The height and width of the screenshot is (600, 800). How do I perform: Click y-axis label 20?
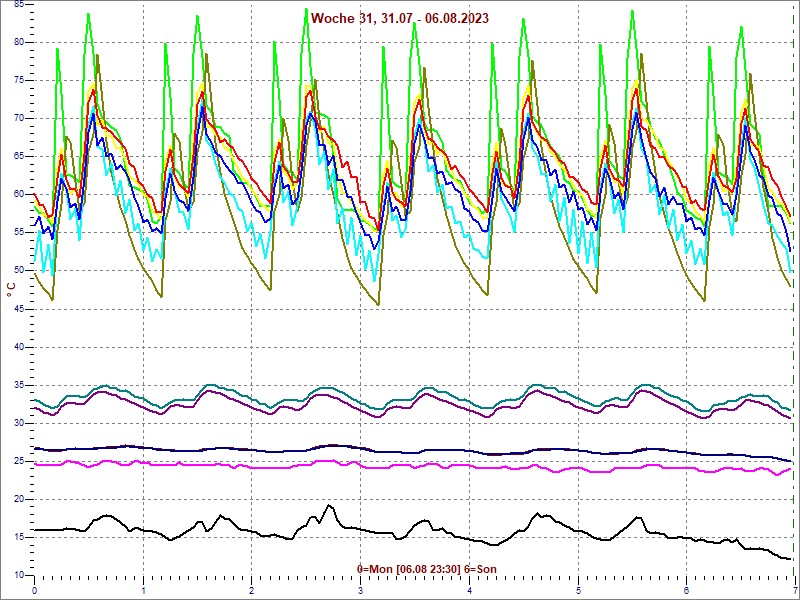tap(19, 499)
